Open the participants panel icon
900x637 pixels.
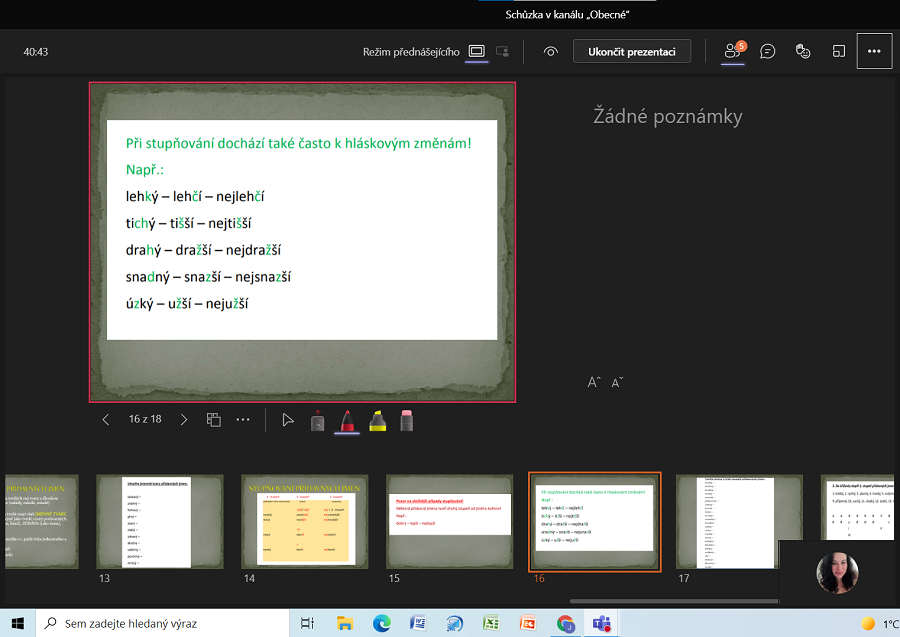733,51
